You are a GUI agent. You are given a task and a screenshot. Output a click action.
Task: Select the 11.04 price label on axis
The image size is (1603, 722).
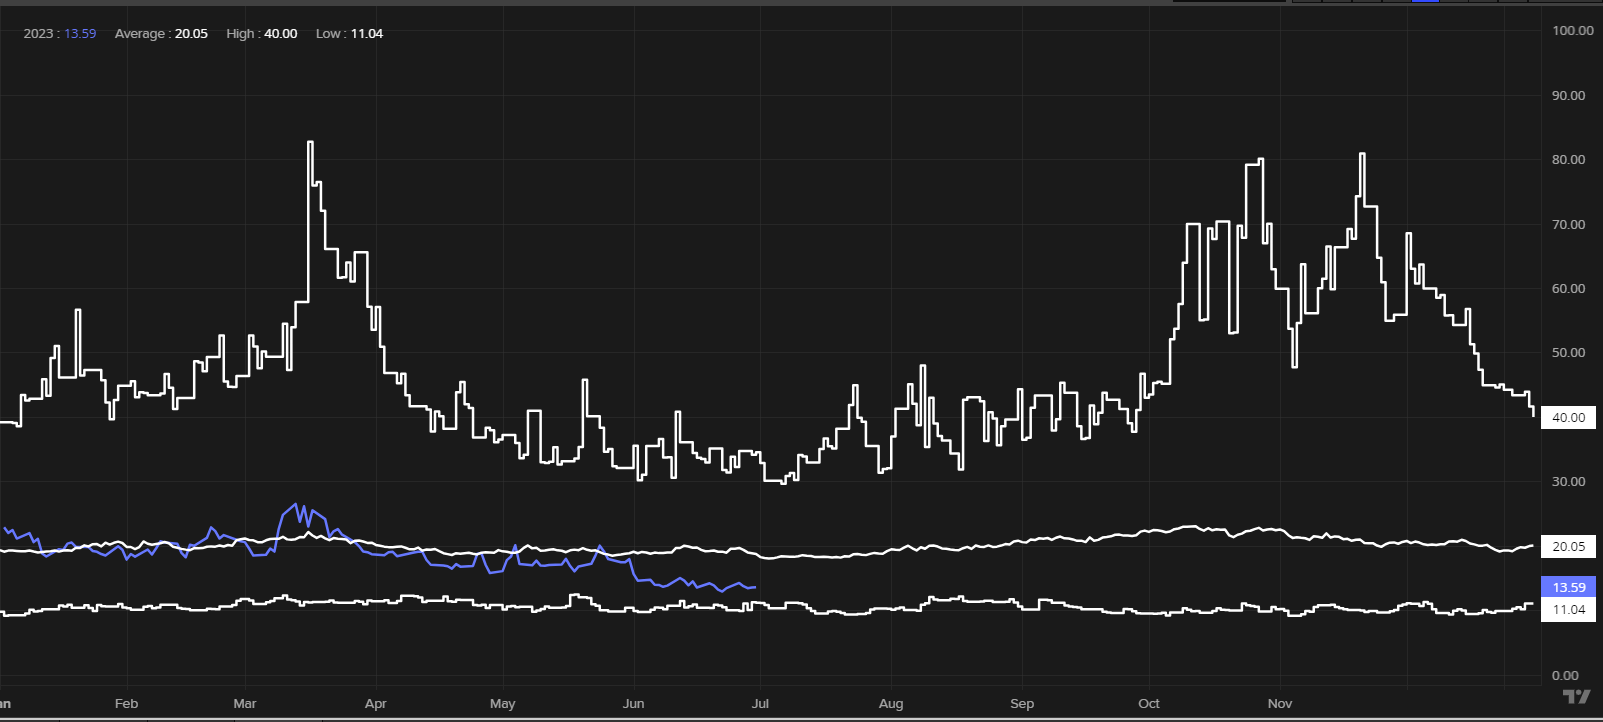tap(1568, 610)
